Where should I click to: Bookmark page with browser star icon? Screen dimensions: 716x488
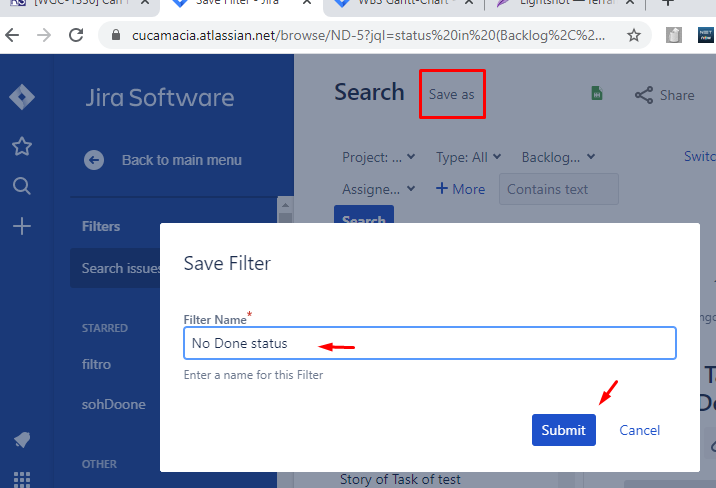pyautogui.click(x=633, y=36)
